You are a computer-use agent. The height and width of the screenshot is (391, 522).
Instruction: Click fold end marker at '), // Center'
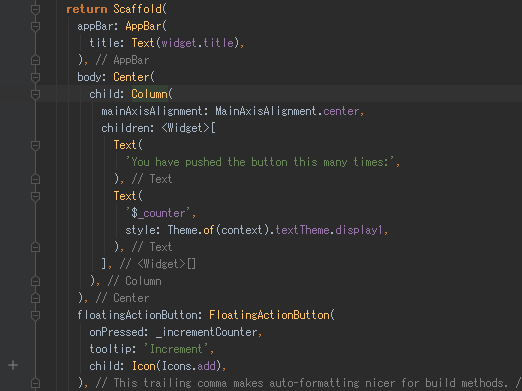[35, 298]
